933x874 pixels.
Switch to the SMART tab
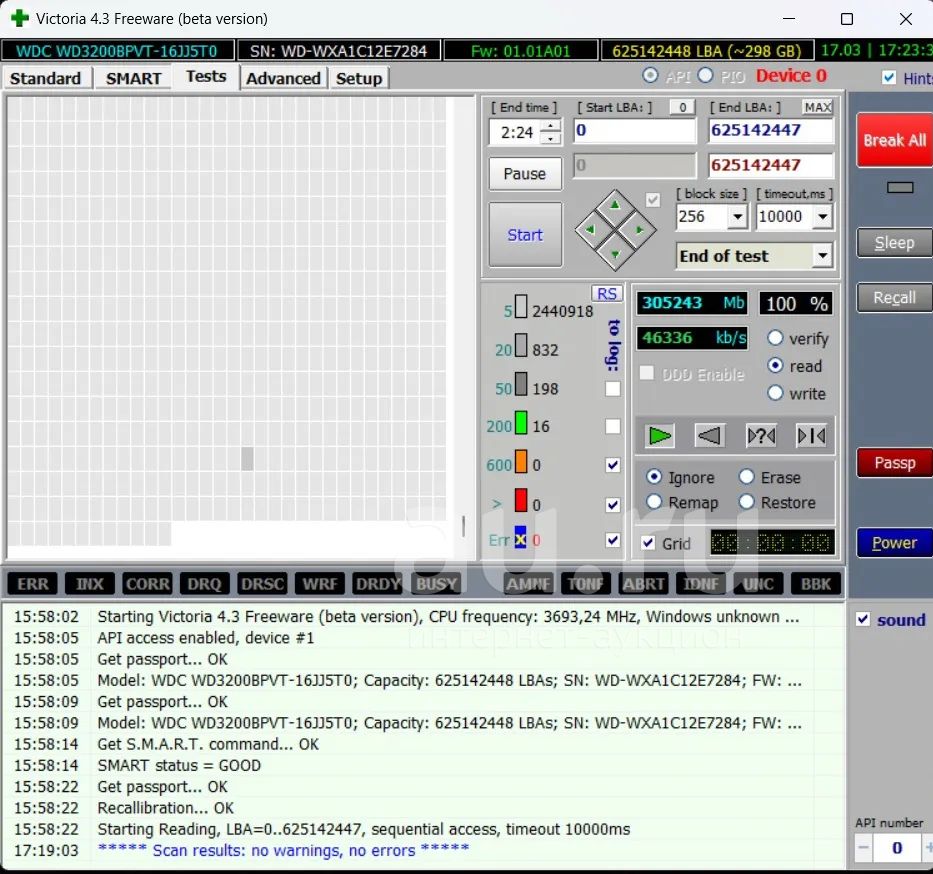coord(133,79)
